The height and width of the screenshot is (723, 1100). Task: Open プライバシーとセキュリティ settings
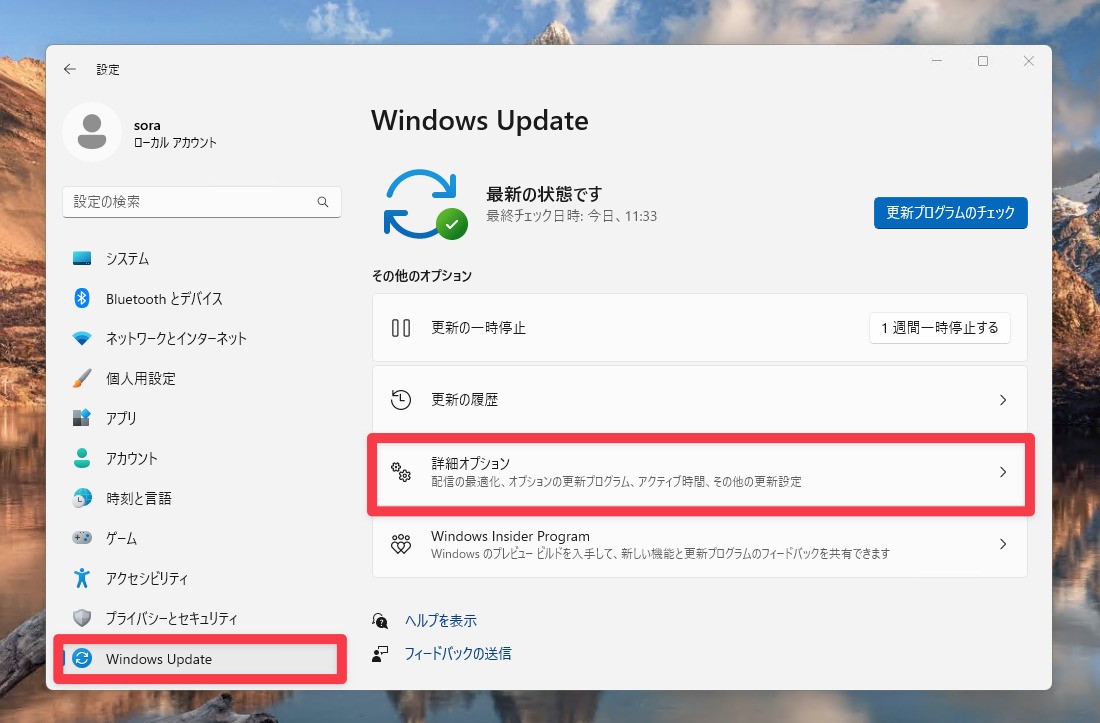[202, 618]
